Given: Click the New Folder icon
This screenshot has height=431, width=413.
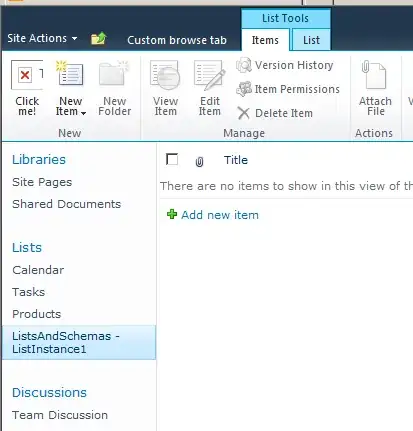Looking at the screenshot, I should click(x=114, y=73).
